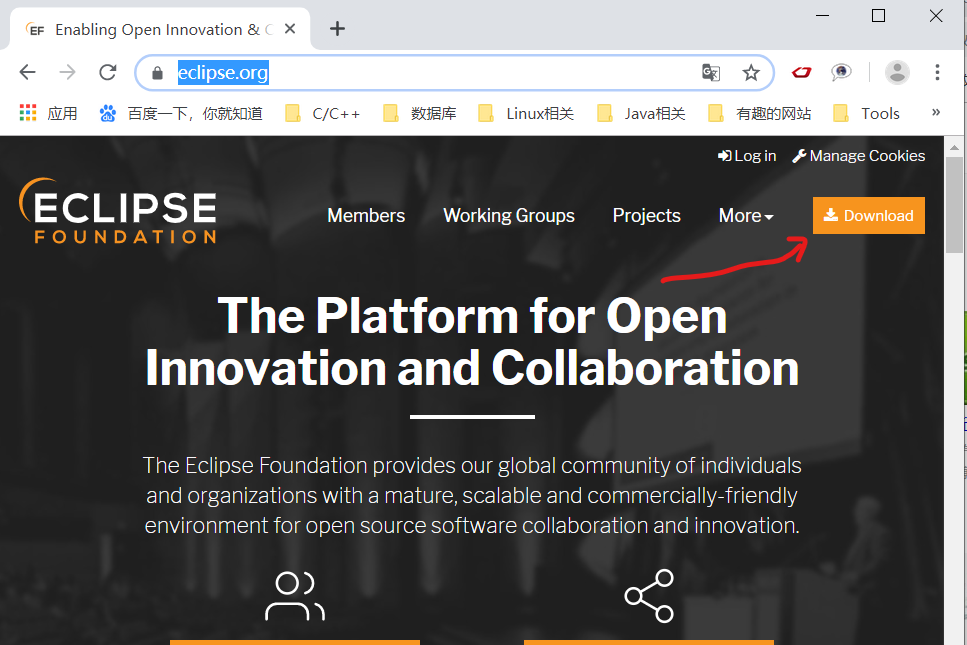Open the 数据库 bookmark folder
The height and width of the screenshot is (645, 967).
tap(419, 113)
